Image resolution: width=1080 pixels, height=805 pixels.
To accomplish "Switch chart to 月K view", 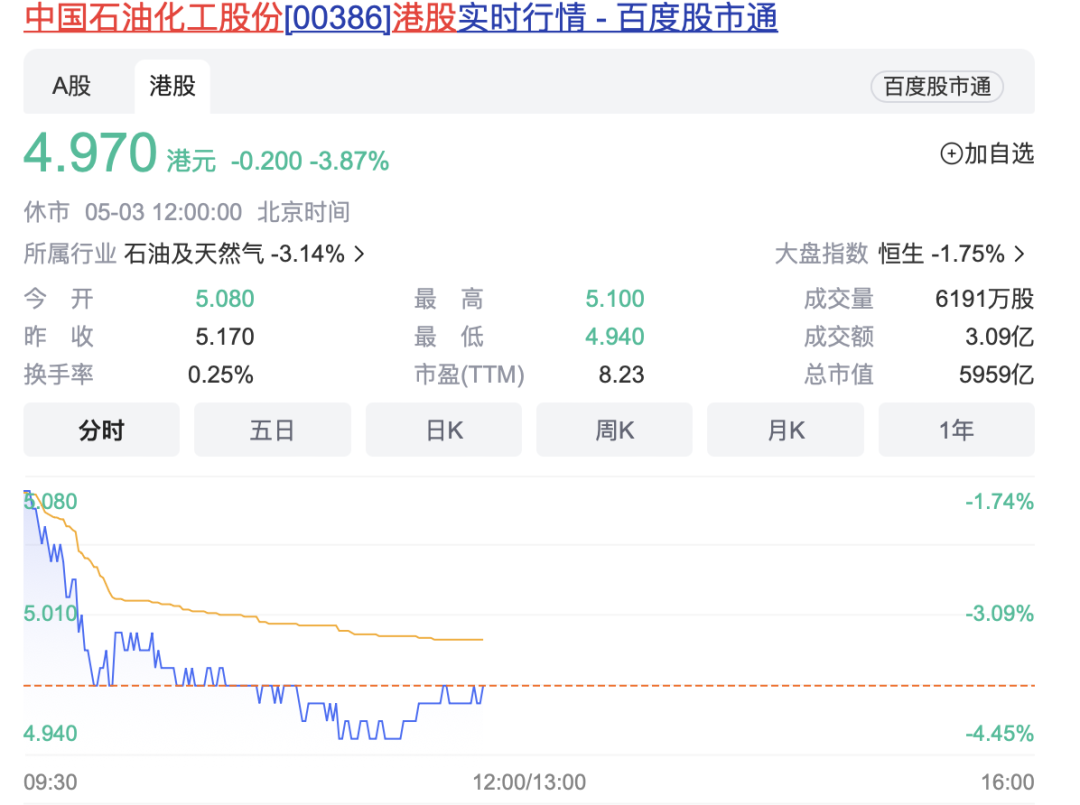I will click(785, 430).
